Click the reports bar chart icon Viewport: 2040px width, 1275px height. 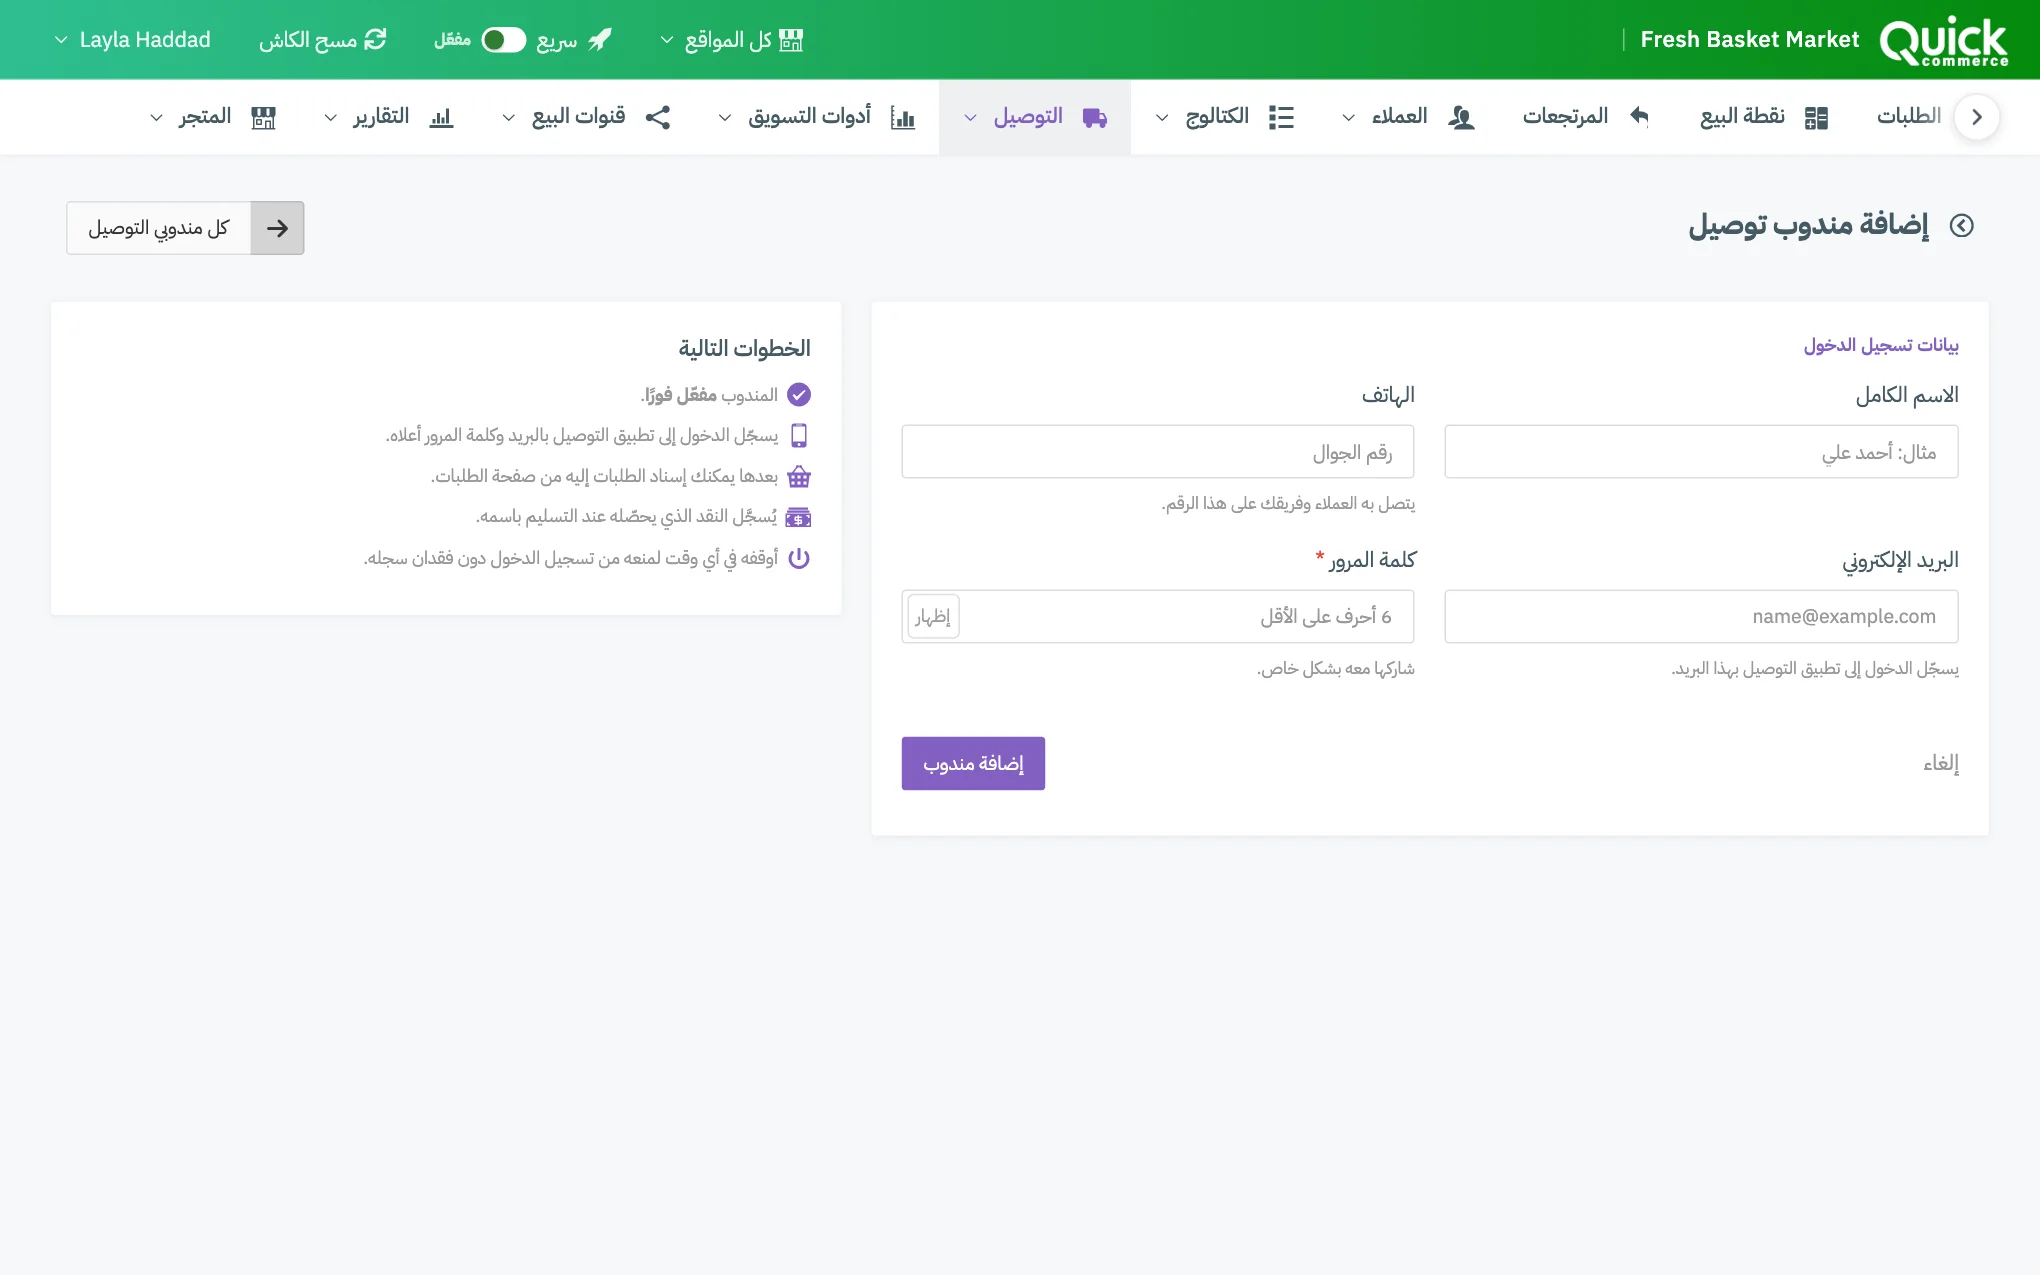pos(441,117)
